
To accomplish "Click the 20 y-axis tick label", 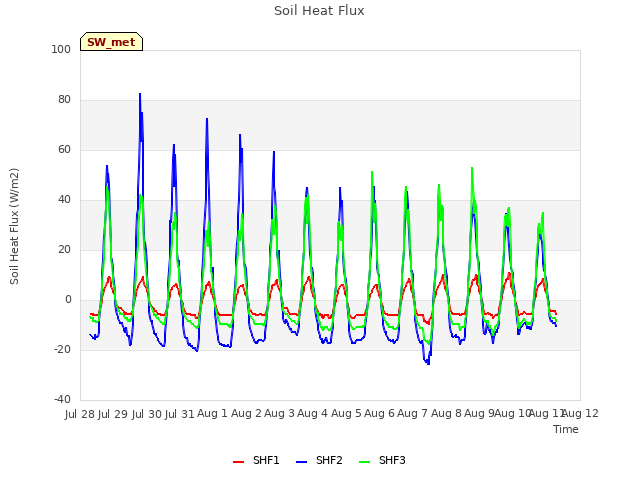I will [64, 249].
